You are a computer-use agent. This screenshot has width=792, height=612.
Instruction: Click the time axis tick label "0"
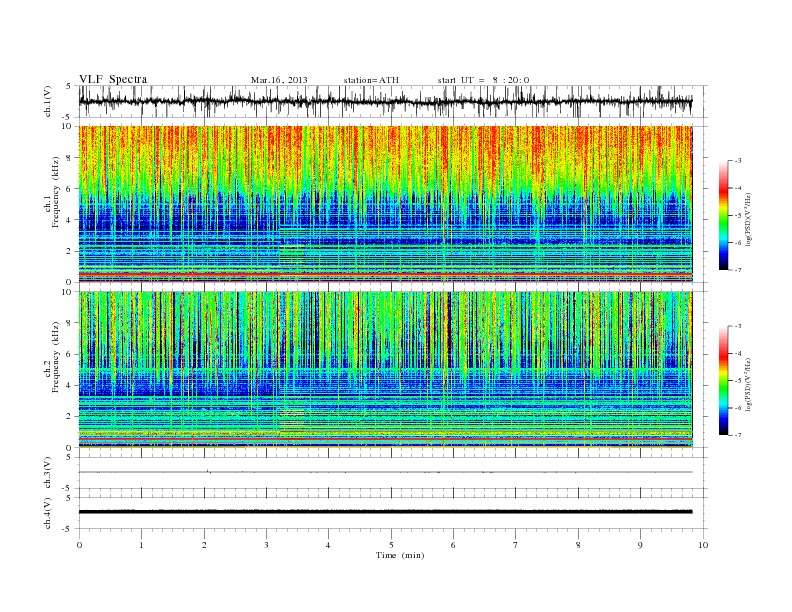[79, 545]
